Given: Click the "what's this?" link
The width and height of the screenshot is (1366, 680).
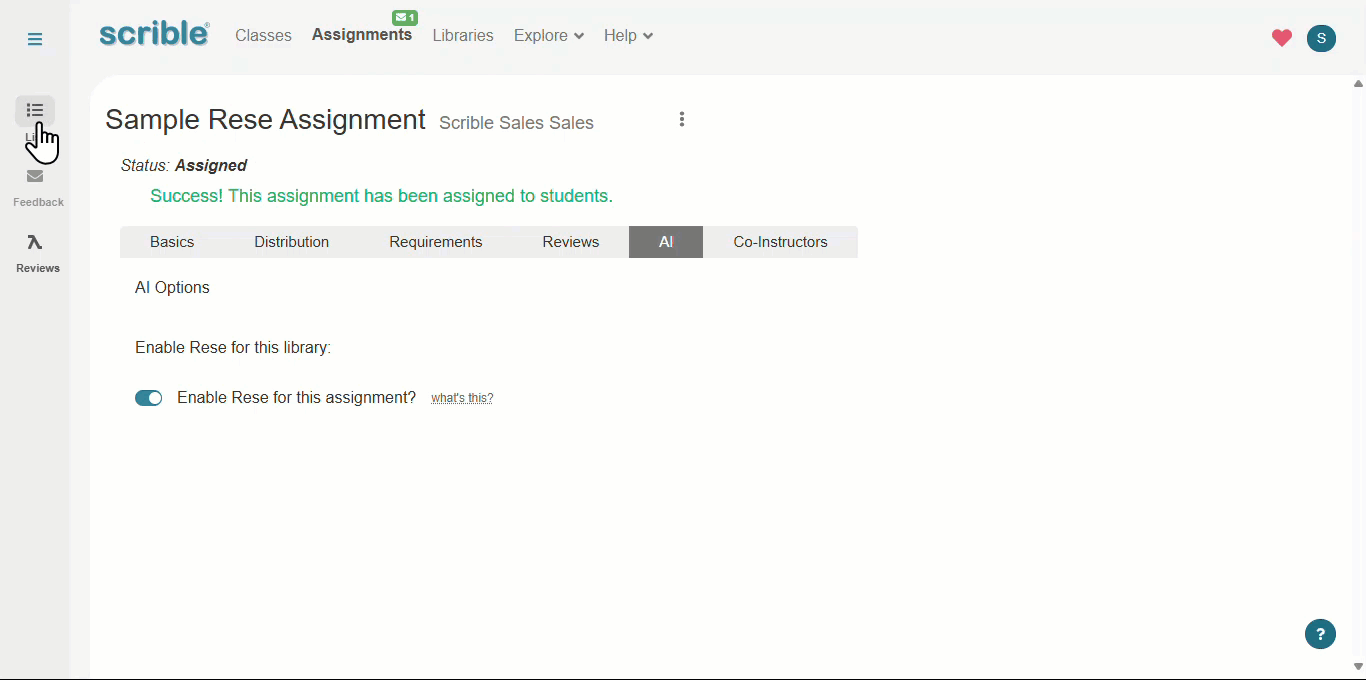Looking at the screenshot, I should click(462, 398).
